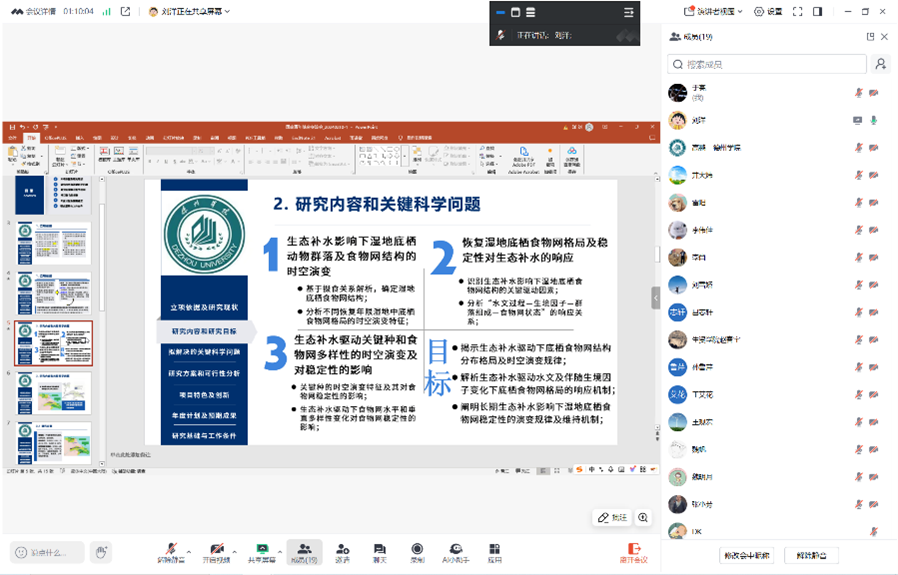Image resolution: width=898 pixels, height=575 pixels.
Task: Click the raise hand reaction icon
Action: (x=100, y=551)
